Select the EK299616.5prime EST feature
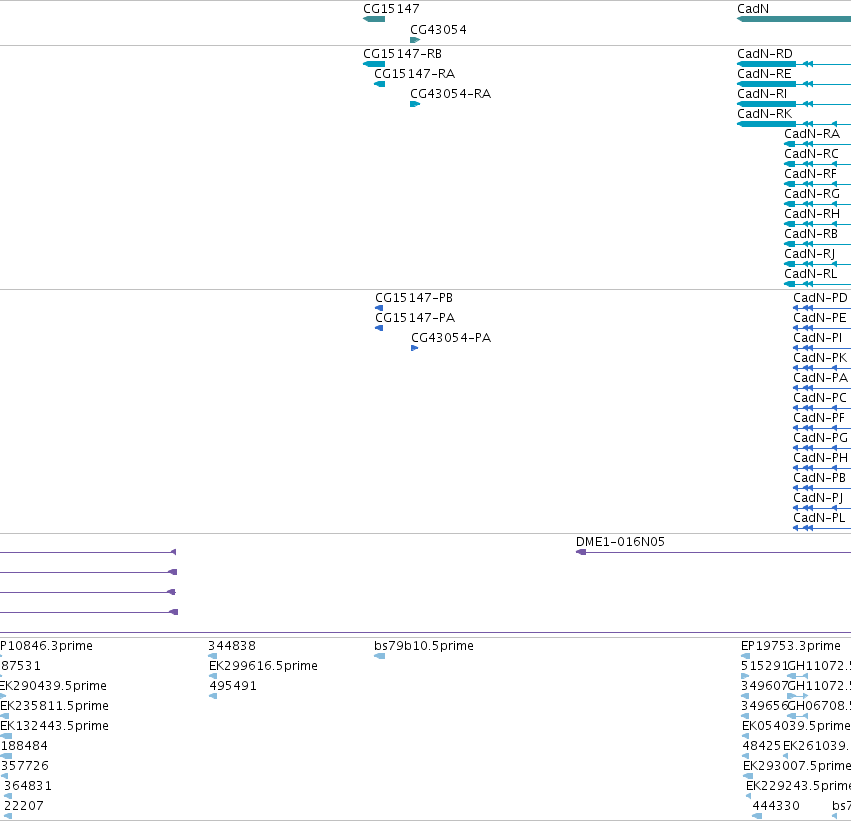The height and width of the screenshot is (821, 851). coord(213,676)
